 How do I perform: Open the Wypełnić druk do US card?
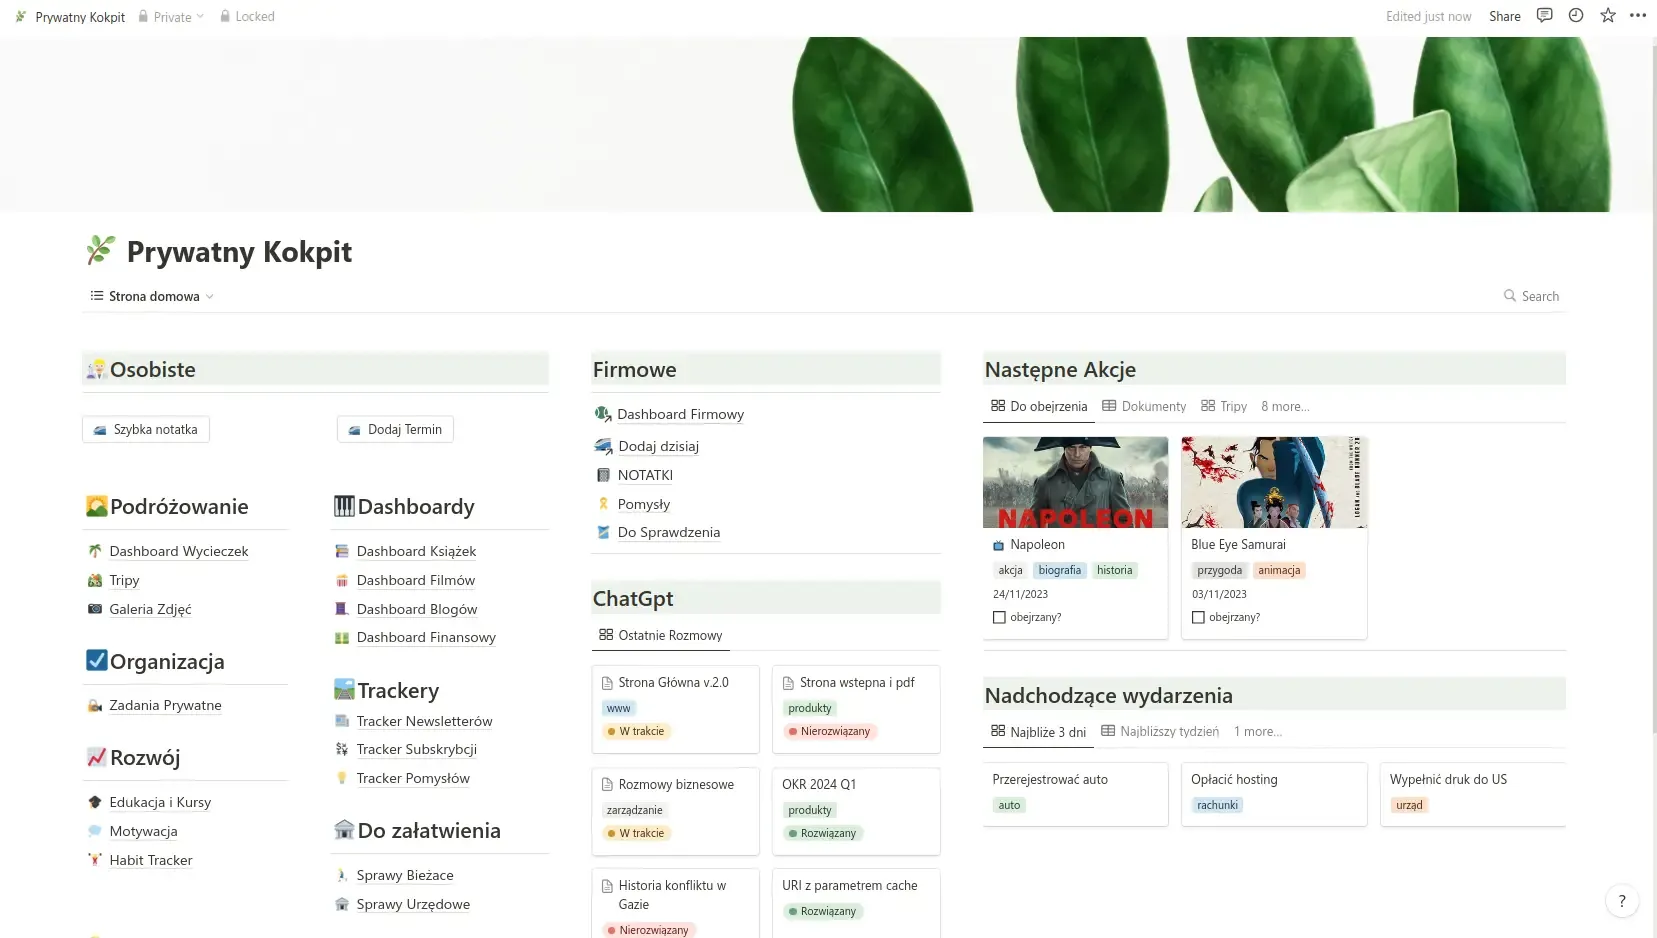(1473, 794)
